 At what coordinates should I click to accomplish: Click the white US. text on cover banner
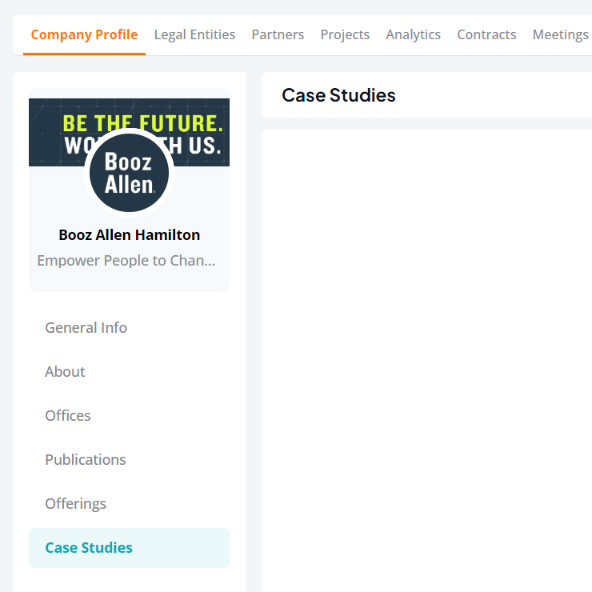pyautogui.click(x=204, y=146)
